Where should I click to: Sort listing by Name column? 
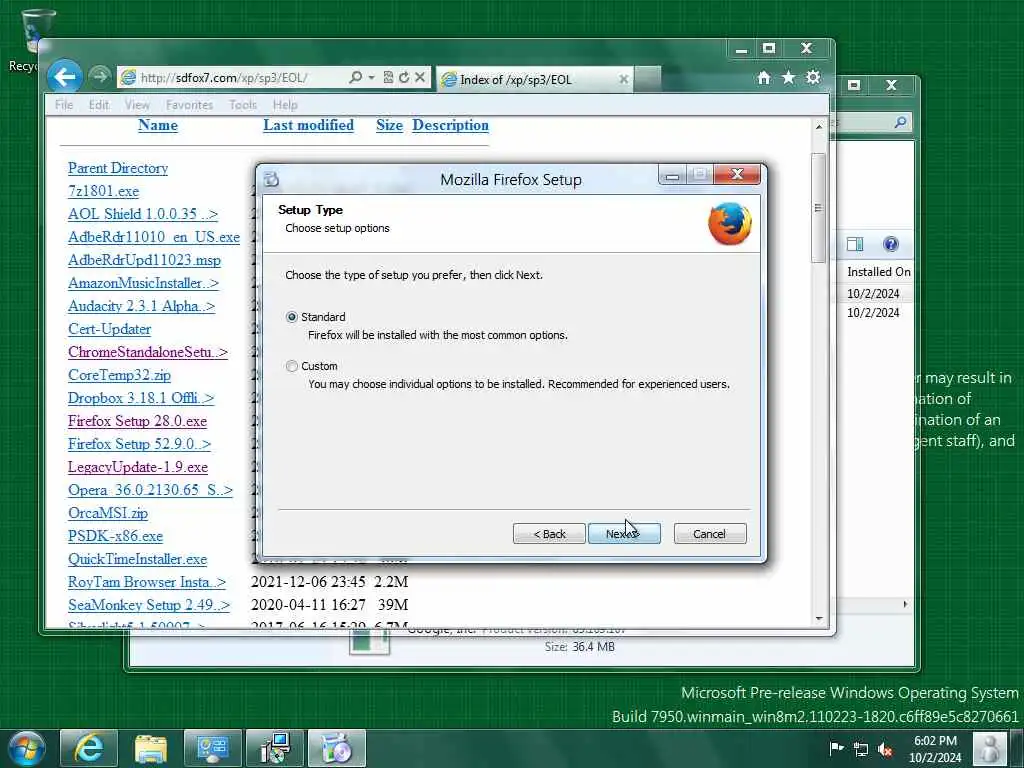pos(157,125)
